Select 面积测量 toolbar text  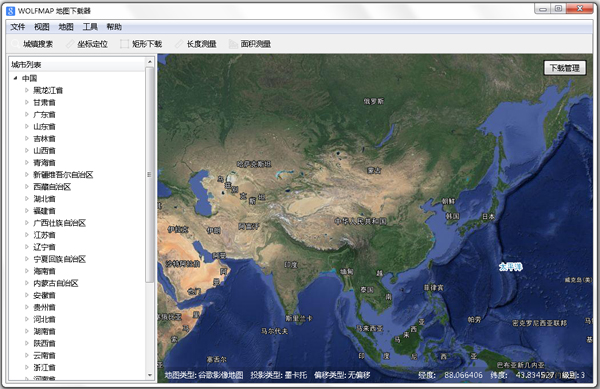click(x=256, y=44)
